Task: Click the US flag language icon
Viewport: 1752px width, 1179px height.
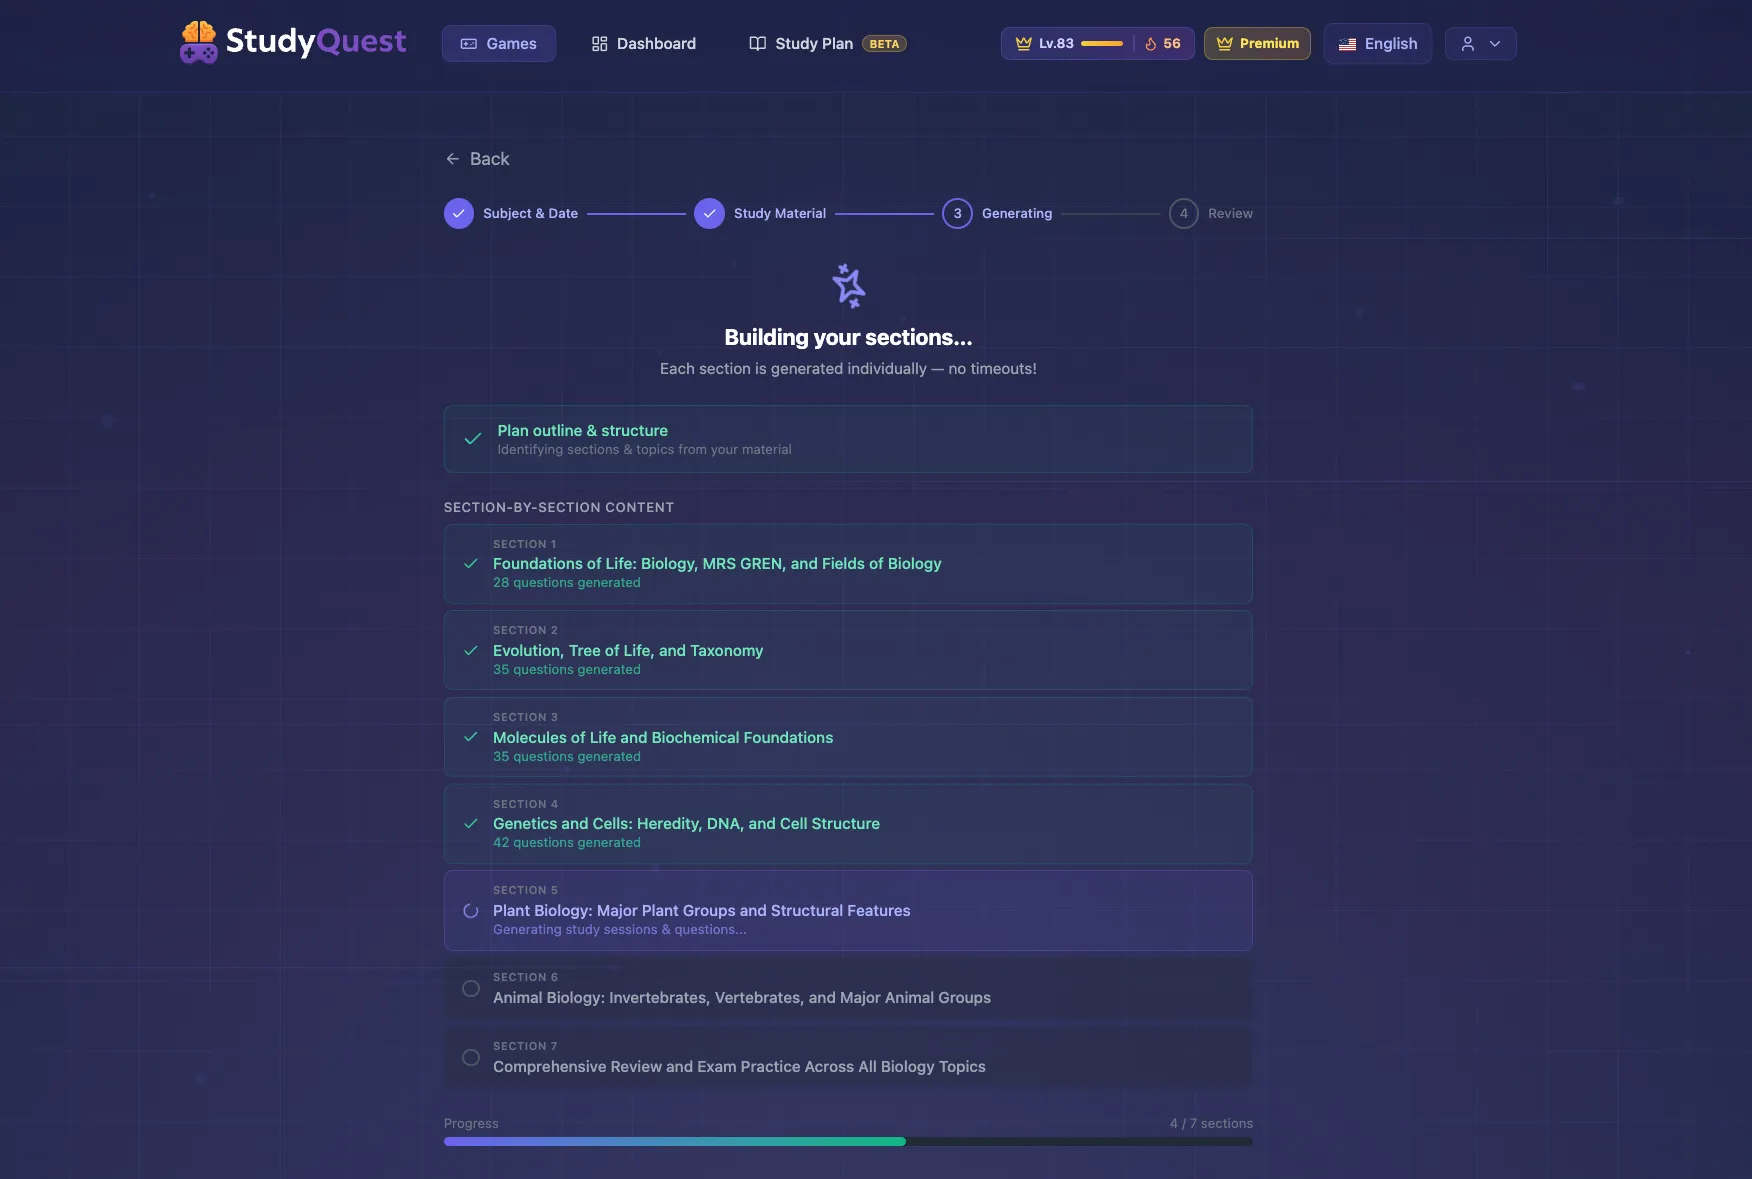Action: click(x=1347, y=44)
